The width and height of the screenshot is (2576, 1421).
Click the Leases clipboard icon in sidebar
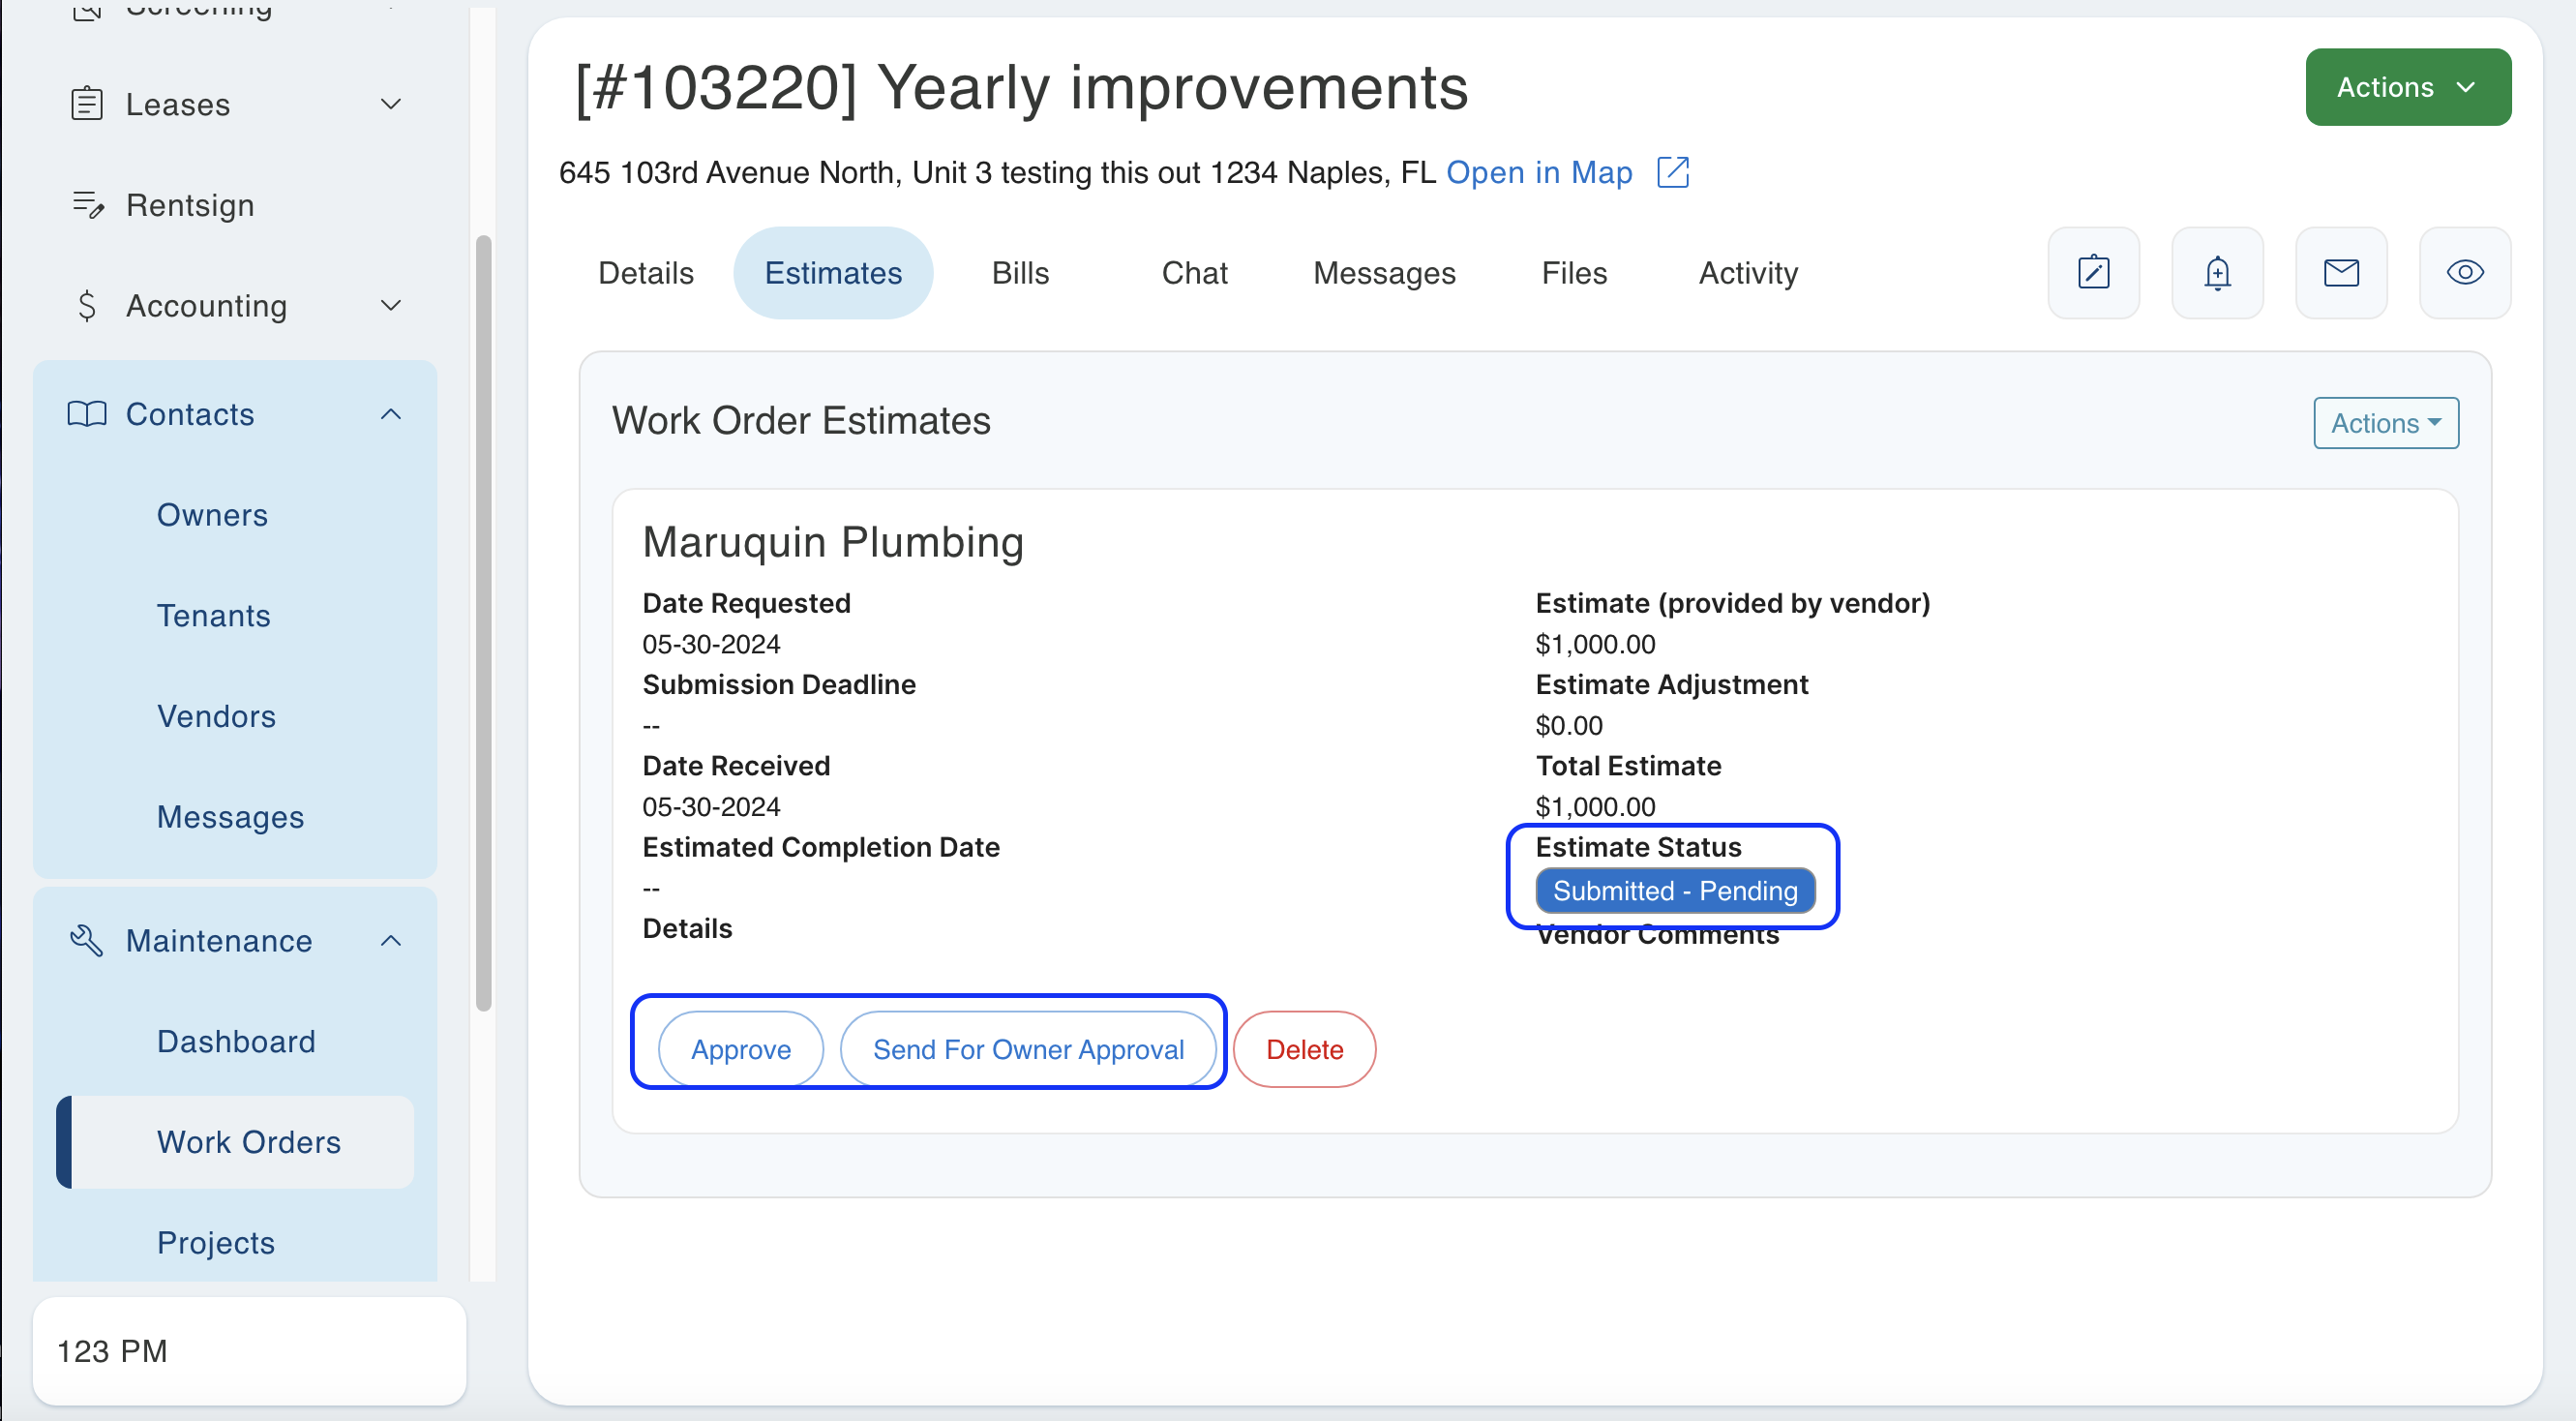[87, 104]
